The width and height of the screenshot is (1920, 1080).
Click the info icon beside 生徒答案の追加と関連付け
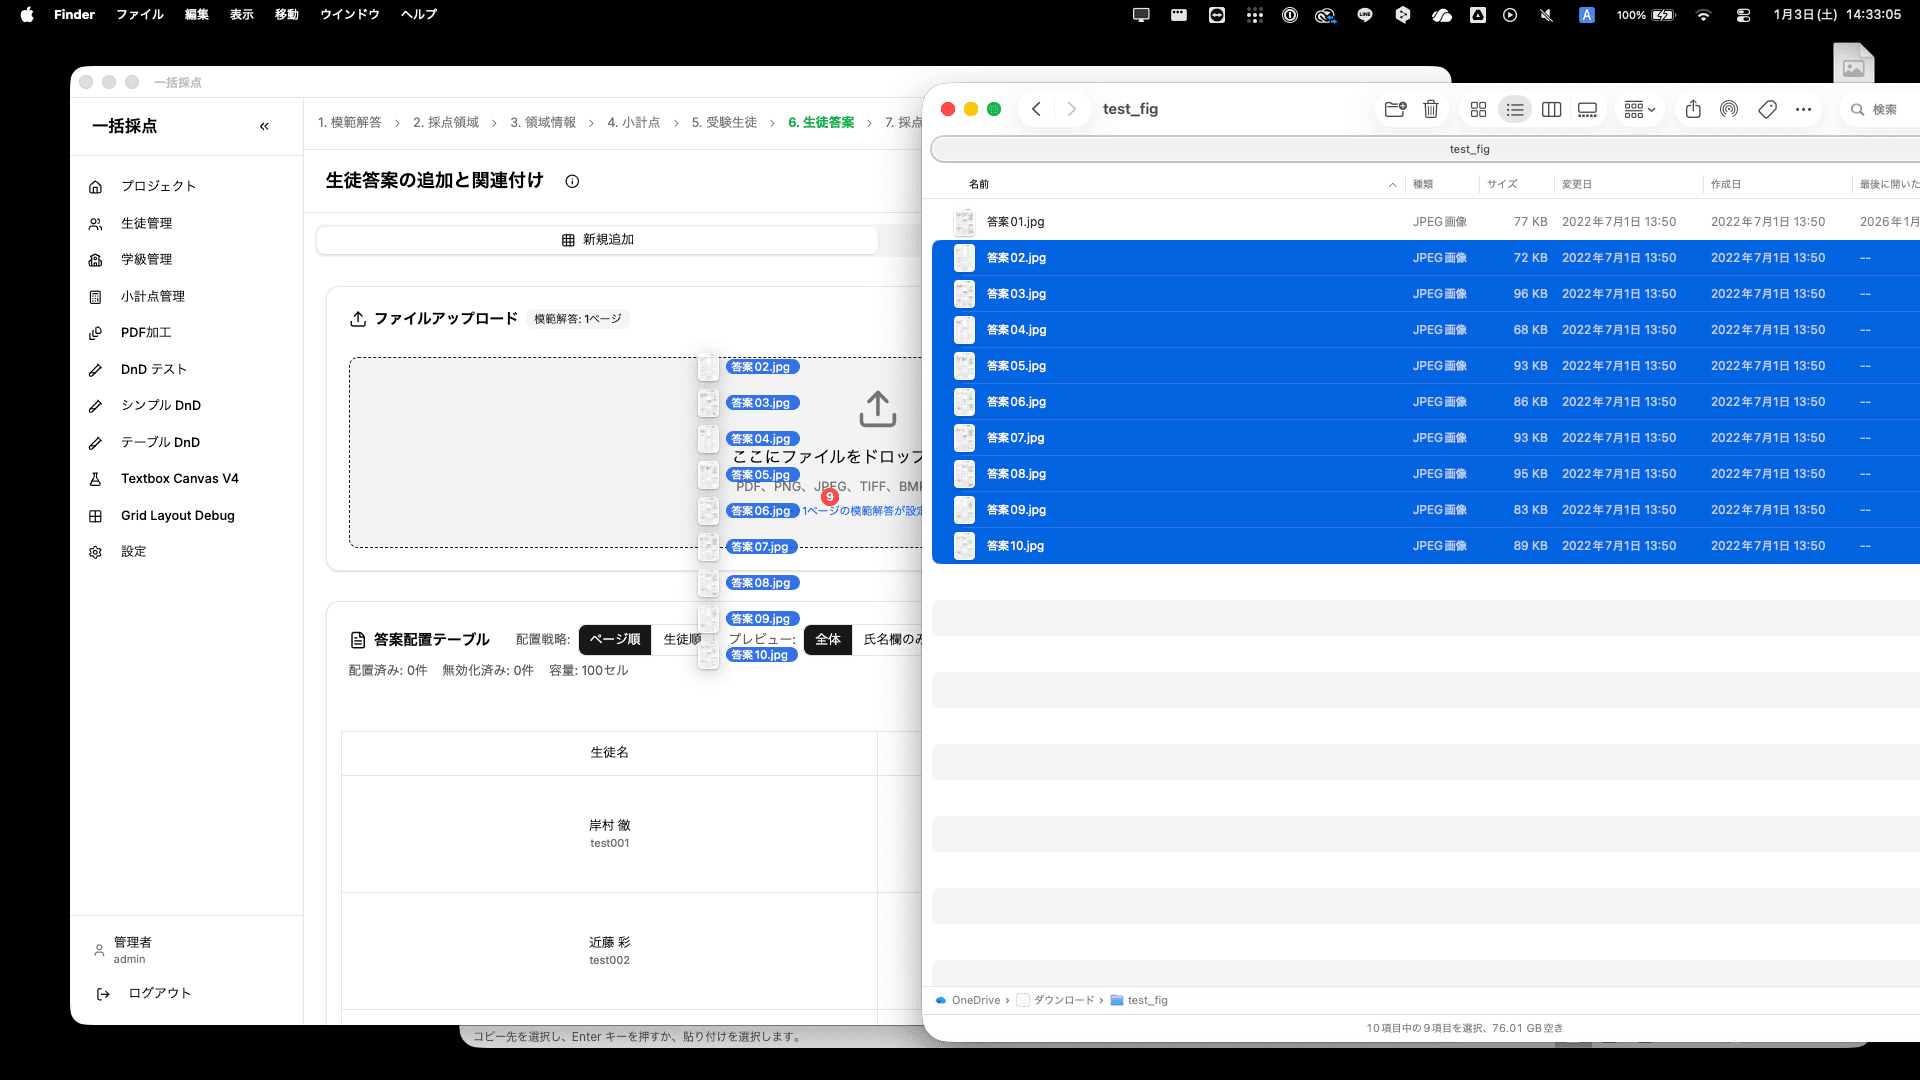click(572, 181)
